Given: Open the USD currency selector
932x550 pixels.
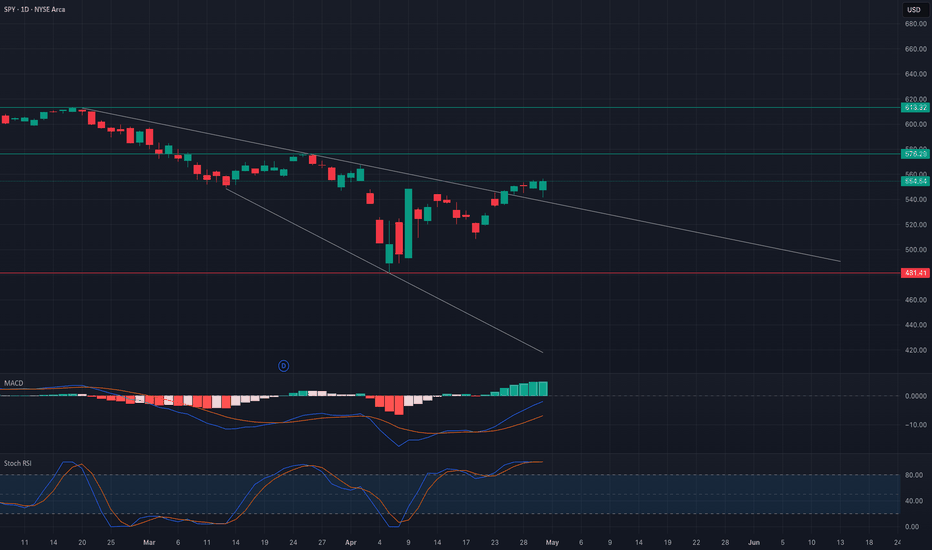Looking at the screenshot, I should tap(914, 10).
